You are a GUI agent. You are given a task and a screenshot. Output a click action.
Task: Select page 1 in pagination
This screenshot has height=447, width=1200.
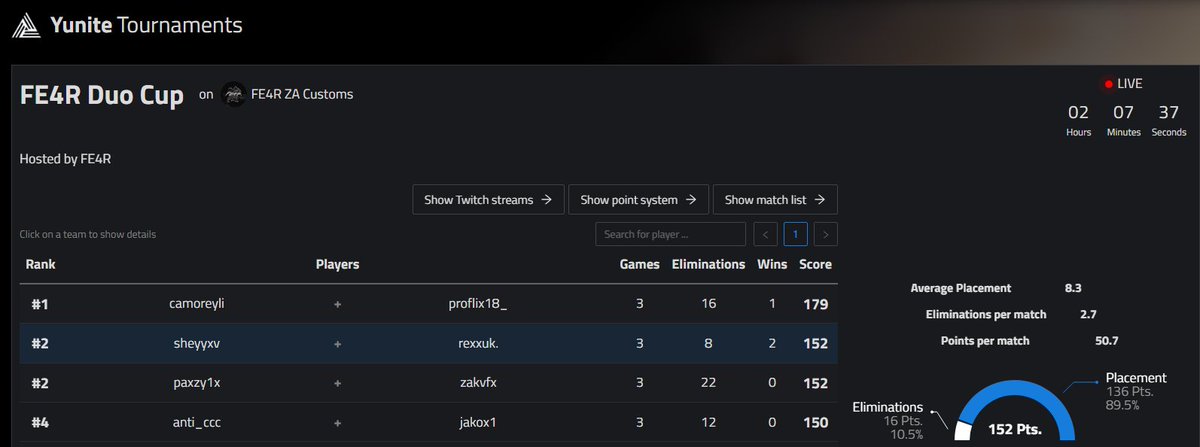point(796,234)
